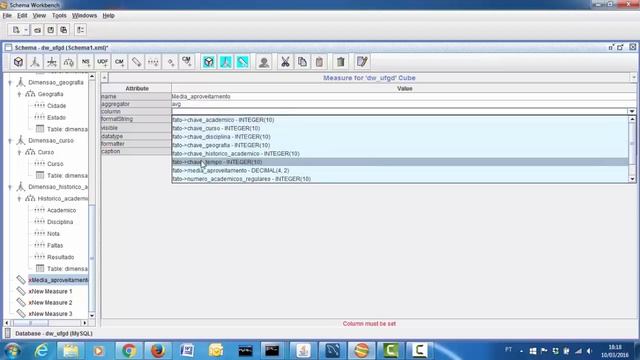Screen dimensions: 640x360
Task: Click the Cut scissors icon
Action: [x=285, y=62]
